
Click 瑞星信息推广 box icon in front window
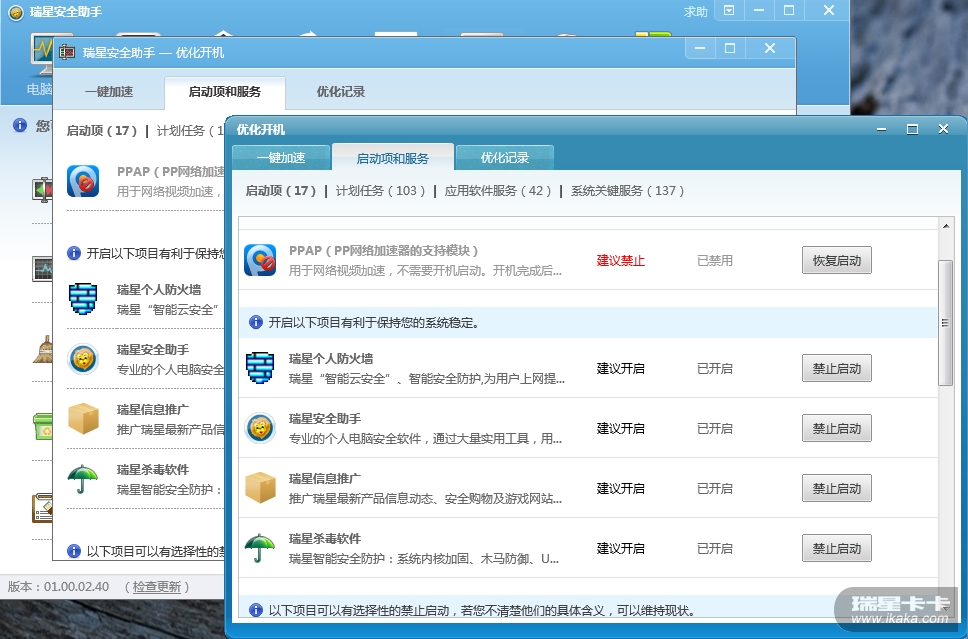pos(260,488)
